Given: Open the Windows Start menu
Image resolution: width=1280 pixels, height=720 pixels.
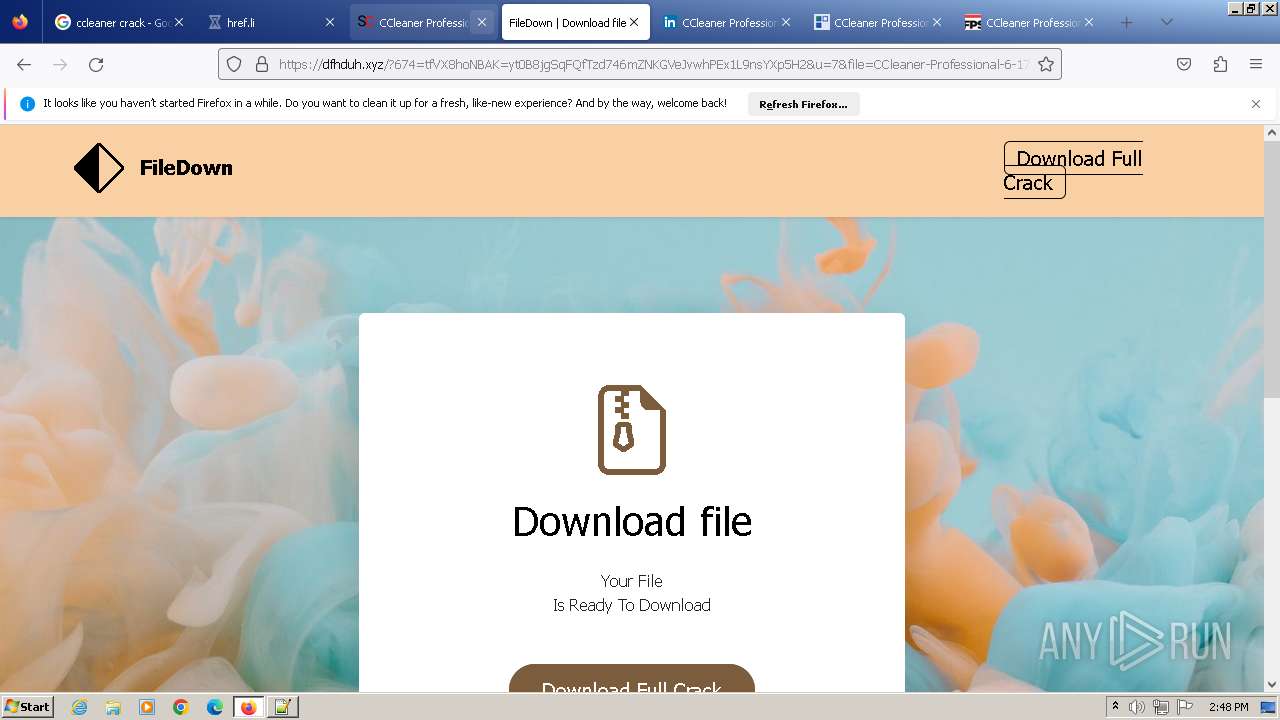Looking at the screenshot, I should 28,707.
